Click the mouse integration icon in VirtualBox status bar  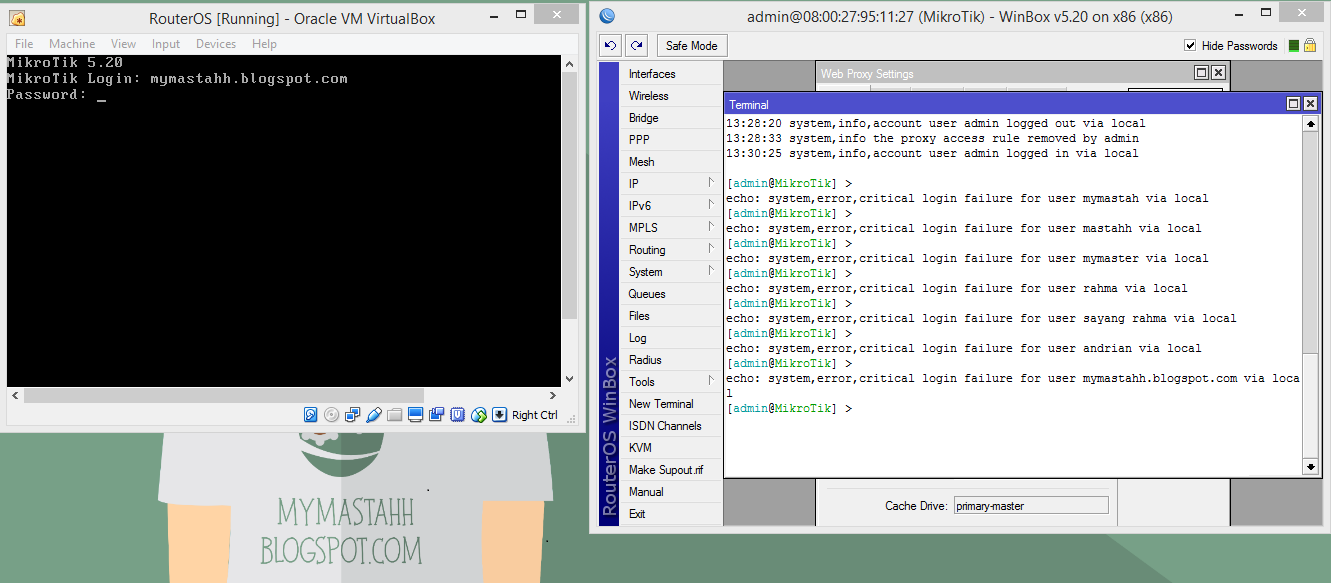pos(478,414)
